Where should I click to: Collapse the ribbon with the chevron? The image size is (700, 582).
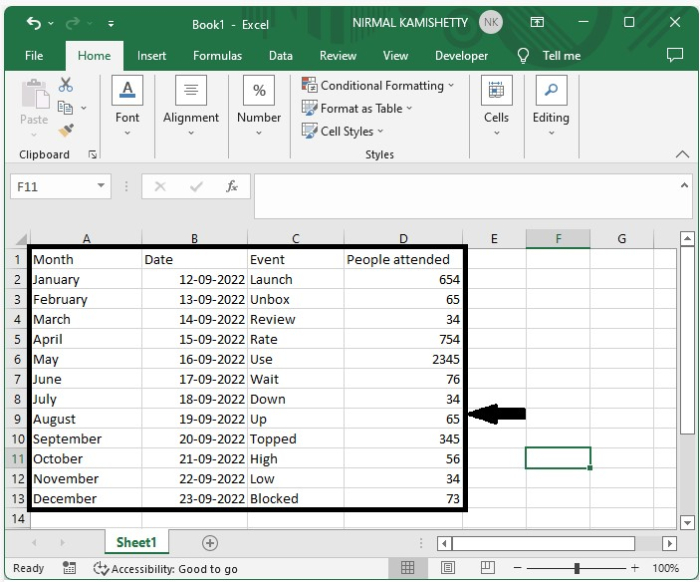tap(682, 154)
